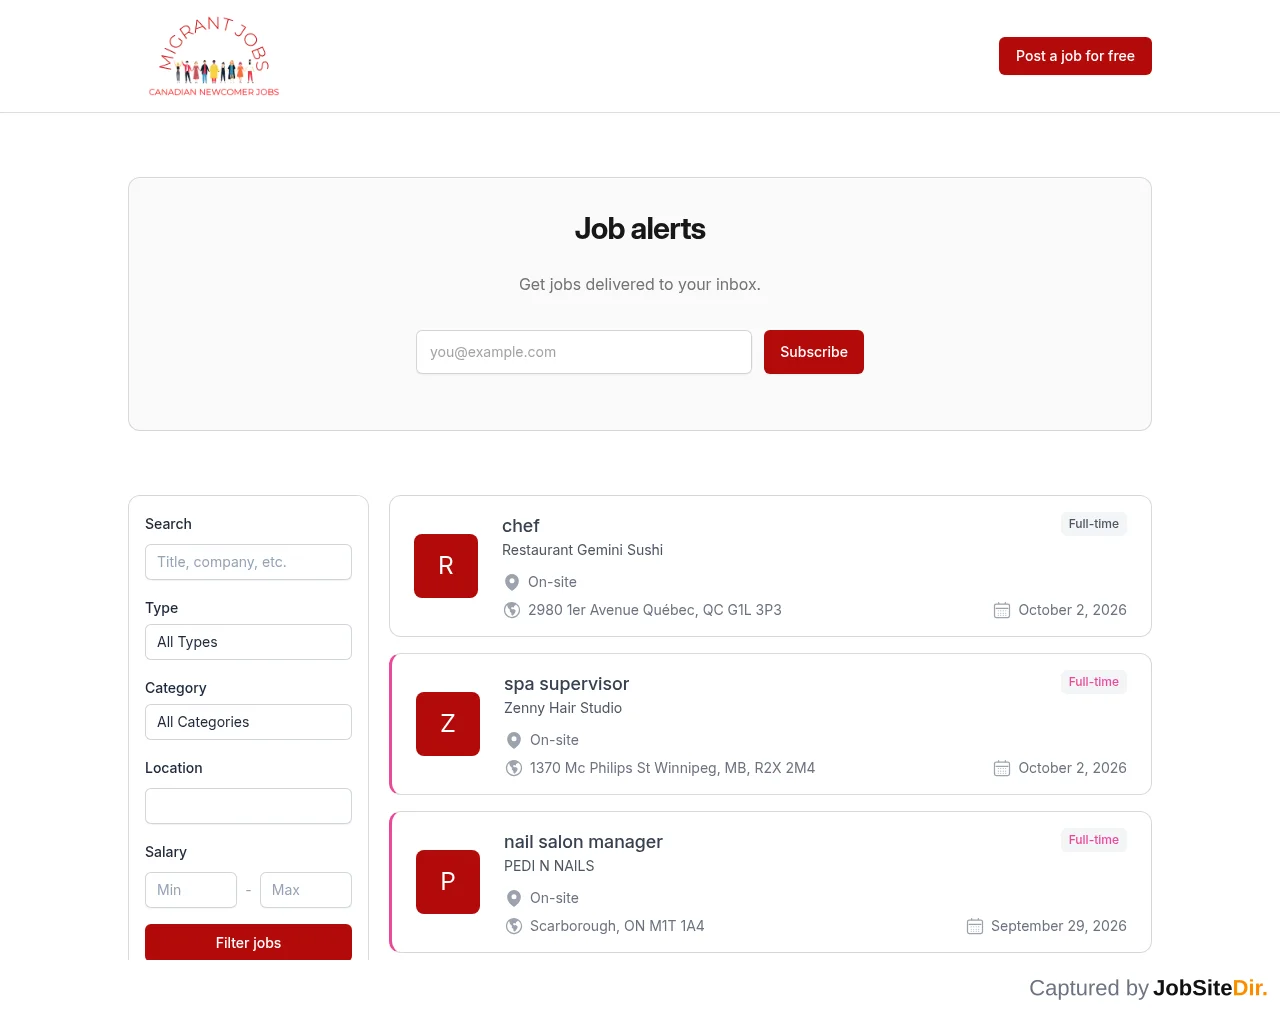Subscribe to job alerts

814,352
